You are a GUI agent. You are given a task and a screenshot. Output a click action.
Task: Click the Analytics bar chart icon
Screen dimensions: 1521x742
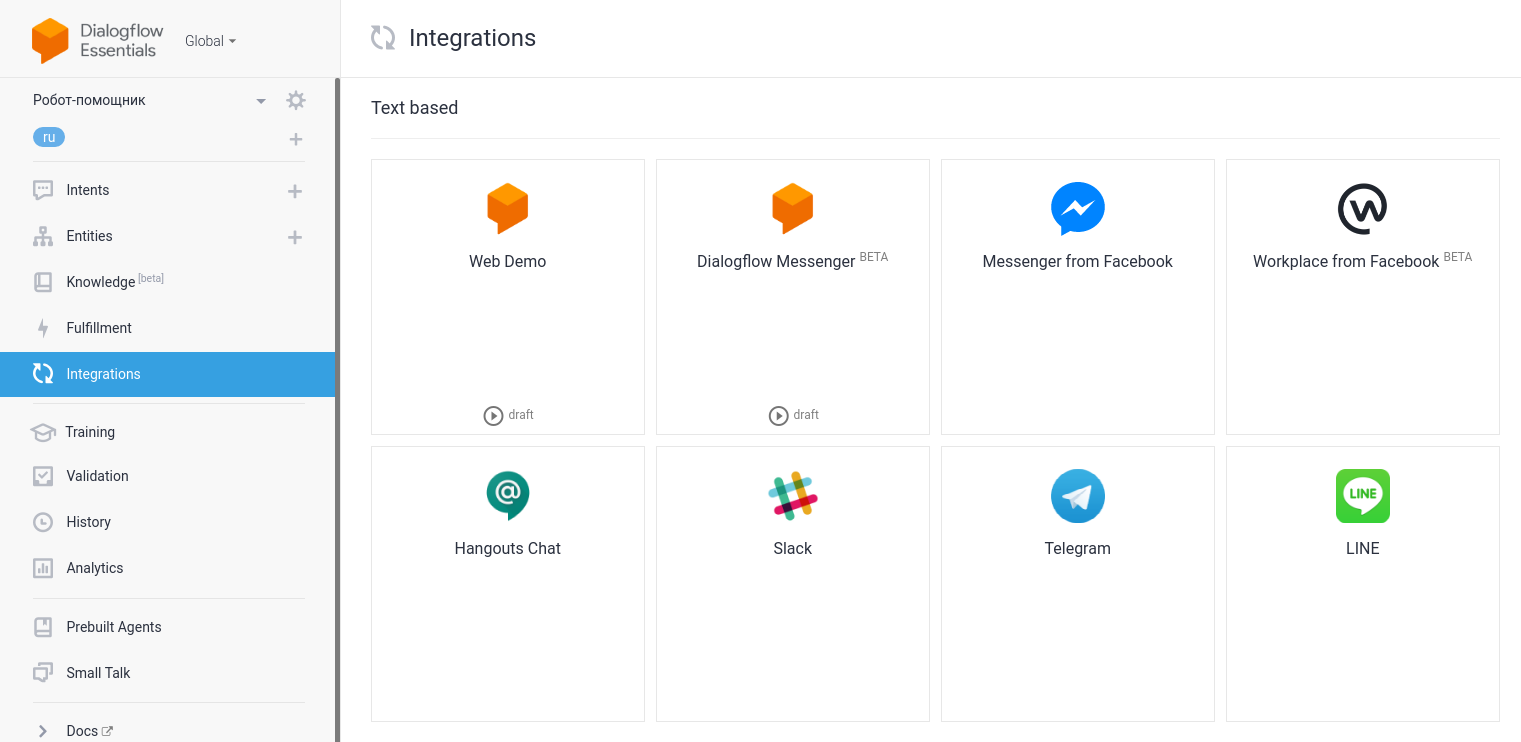click(43, 568)
